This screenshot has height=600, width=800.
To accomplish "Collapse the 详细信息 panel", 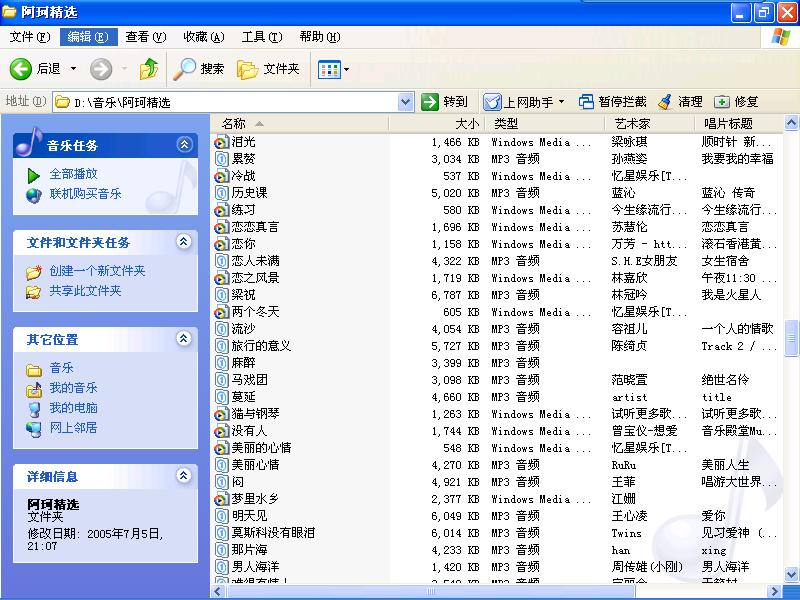I will tap(184, 476).
